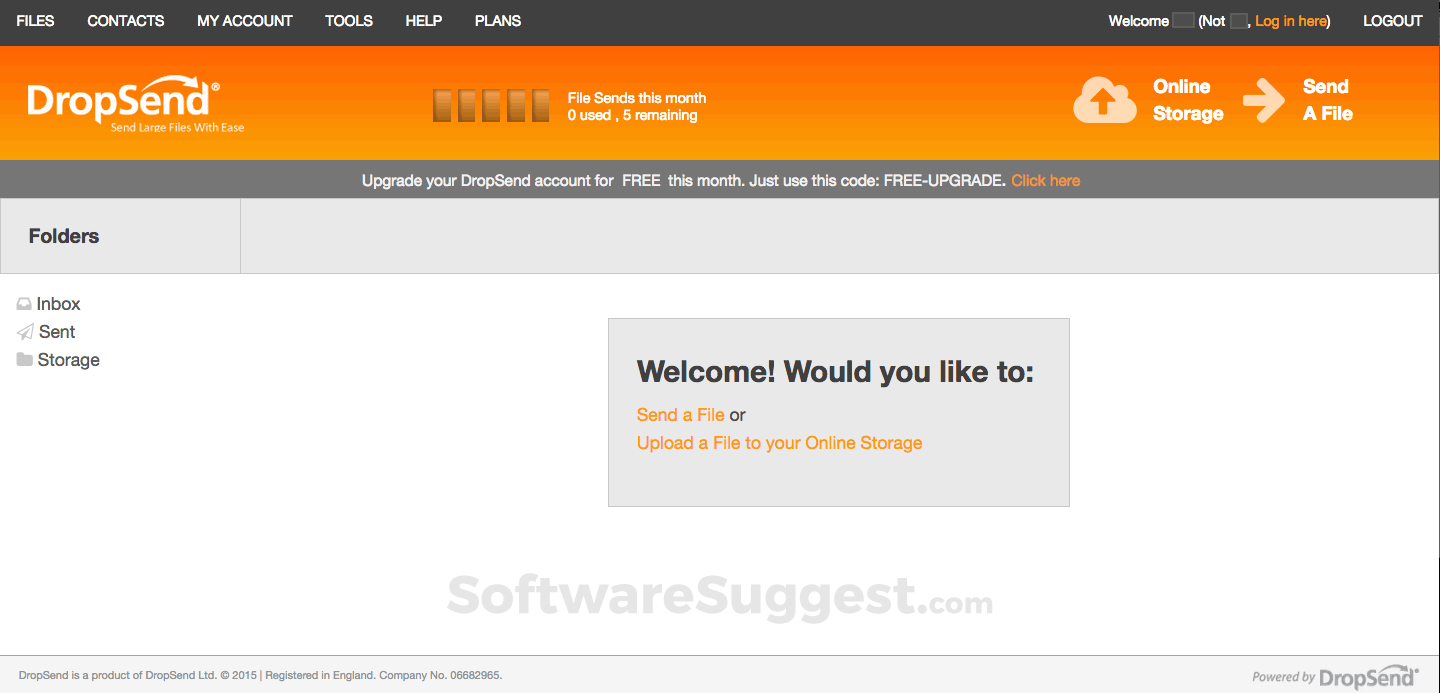Viewport: 1440px width, 693px height.
Task: Click the FREE-UPGRADE code banner text
Action: click(x=684, y=181)
